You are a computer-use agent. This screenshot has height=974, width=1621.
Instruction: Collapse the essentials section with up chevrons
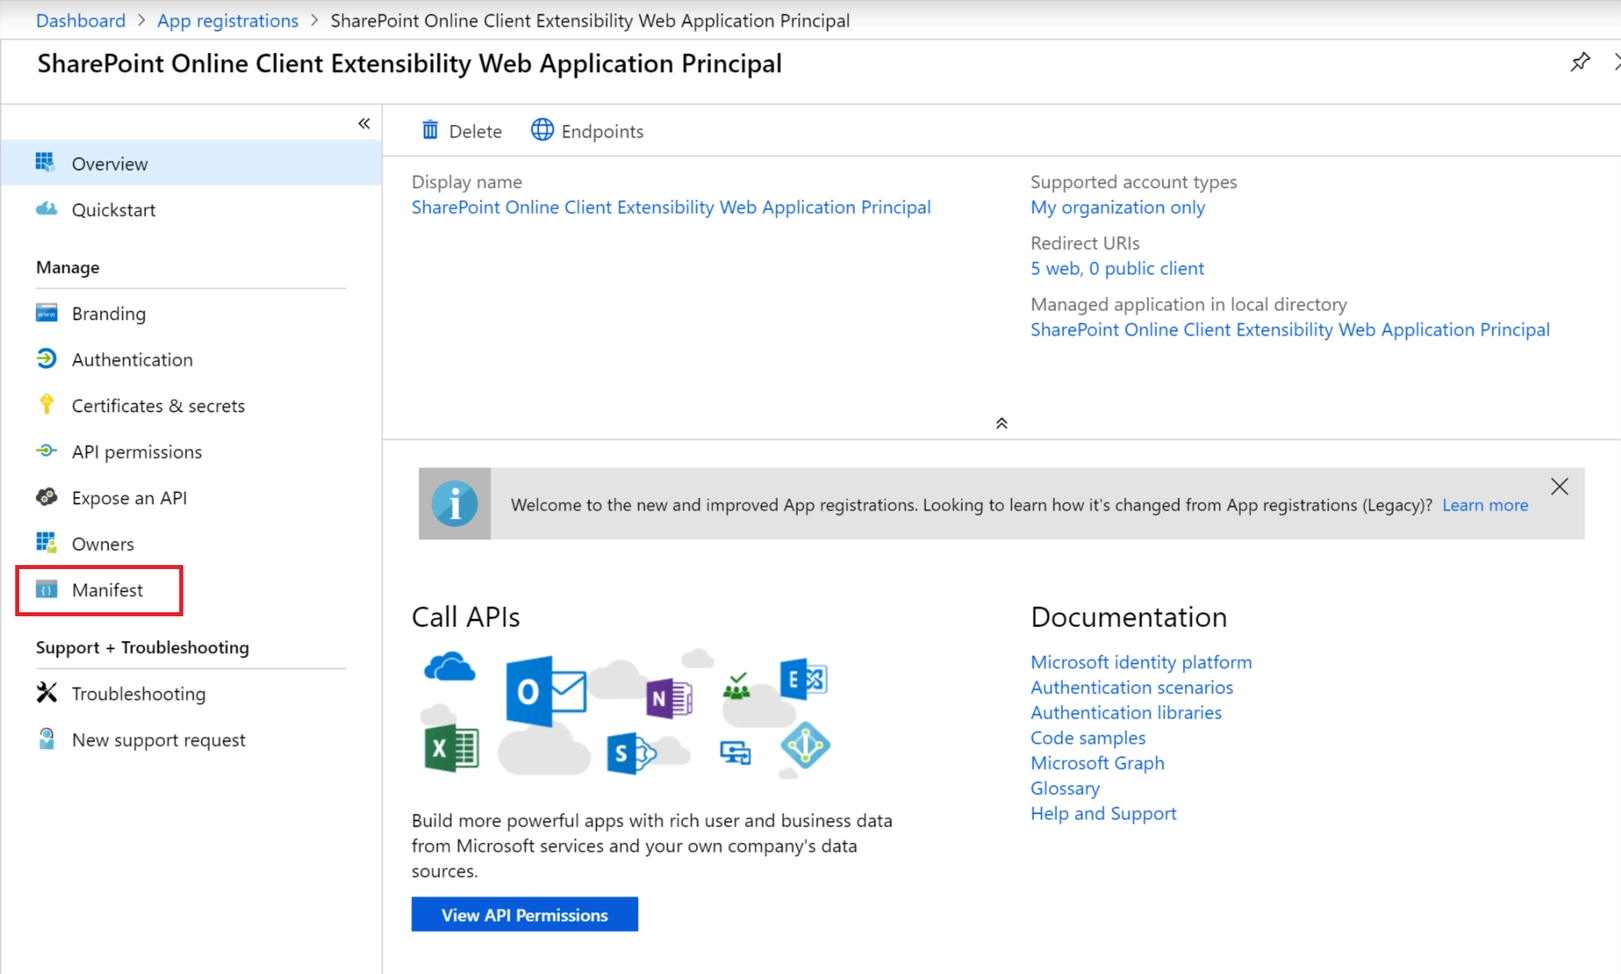click(1001, 423)
